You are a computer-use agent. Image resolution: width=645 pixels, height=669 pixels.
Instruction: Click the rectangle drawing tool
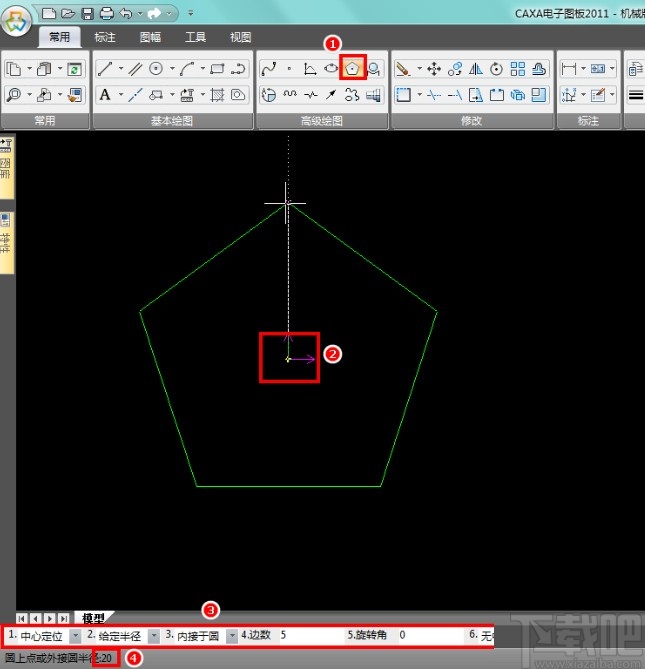(x=216, y=69)
